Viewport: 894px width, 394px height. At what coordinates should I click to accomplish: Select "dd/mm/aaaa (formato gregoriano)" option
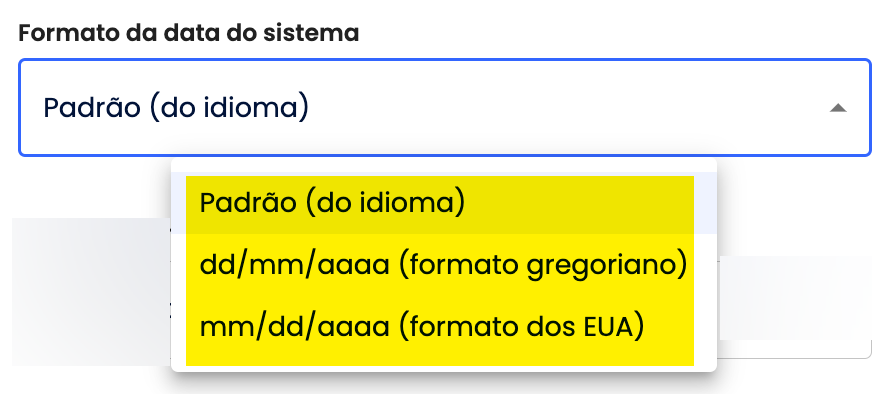(444, 265)
